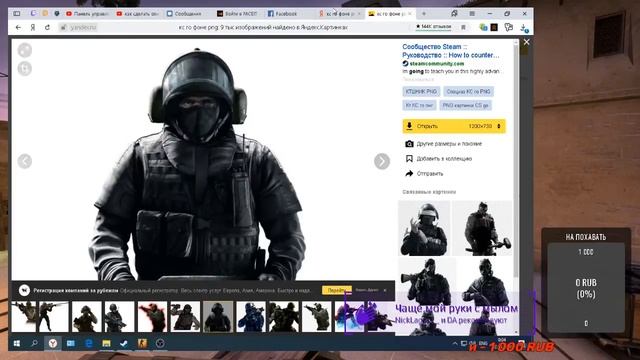Open the browser hamburger menu
Viewport: 640px width, 360px height.
coord(472,13)
